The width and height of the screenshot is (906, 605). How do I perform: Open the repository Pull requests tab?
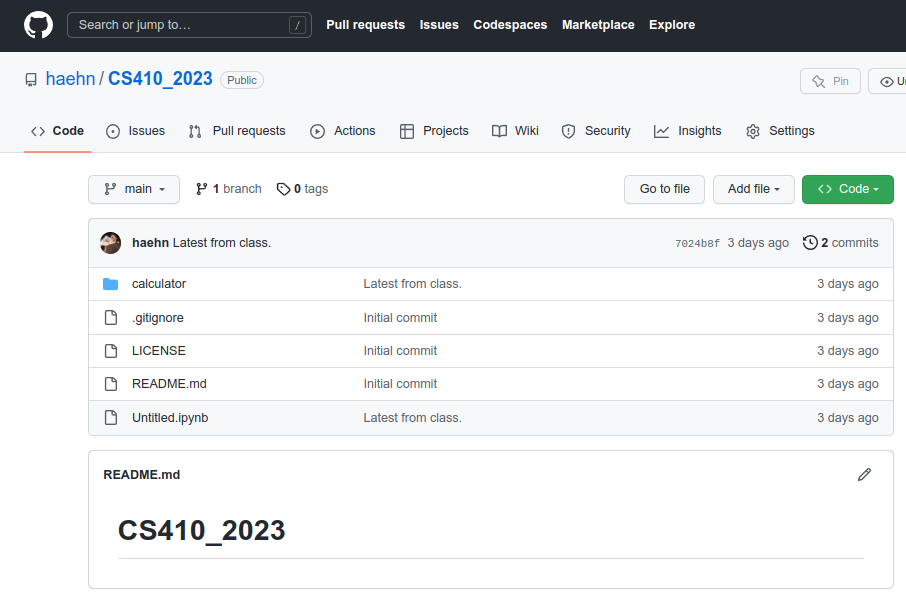237,131
